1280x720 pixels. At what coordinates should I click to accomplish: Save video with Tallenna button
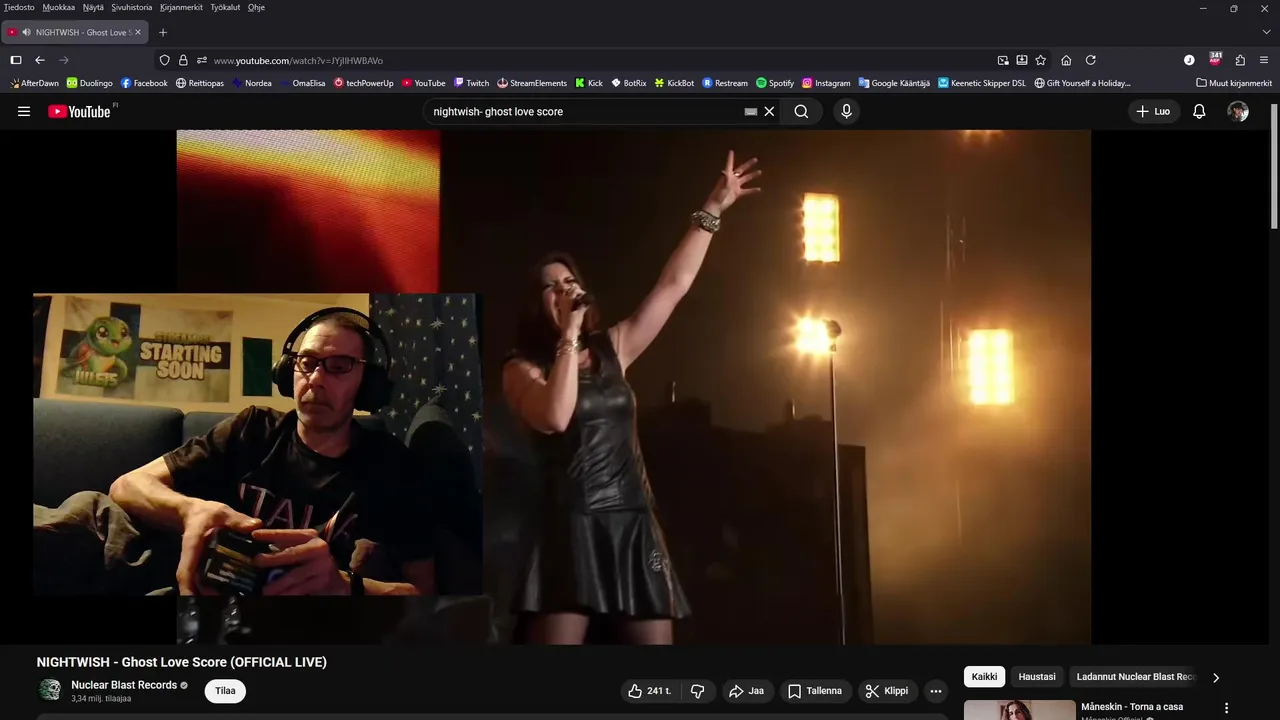click(x=814, y=691)
